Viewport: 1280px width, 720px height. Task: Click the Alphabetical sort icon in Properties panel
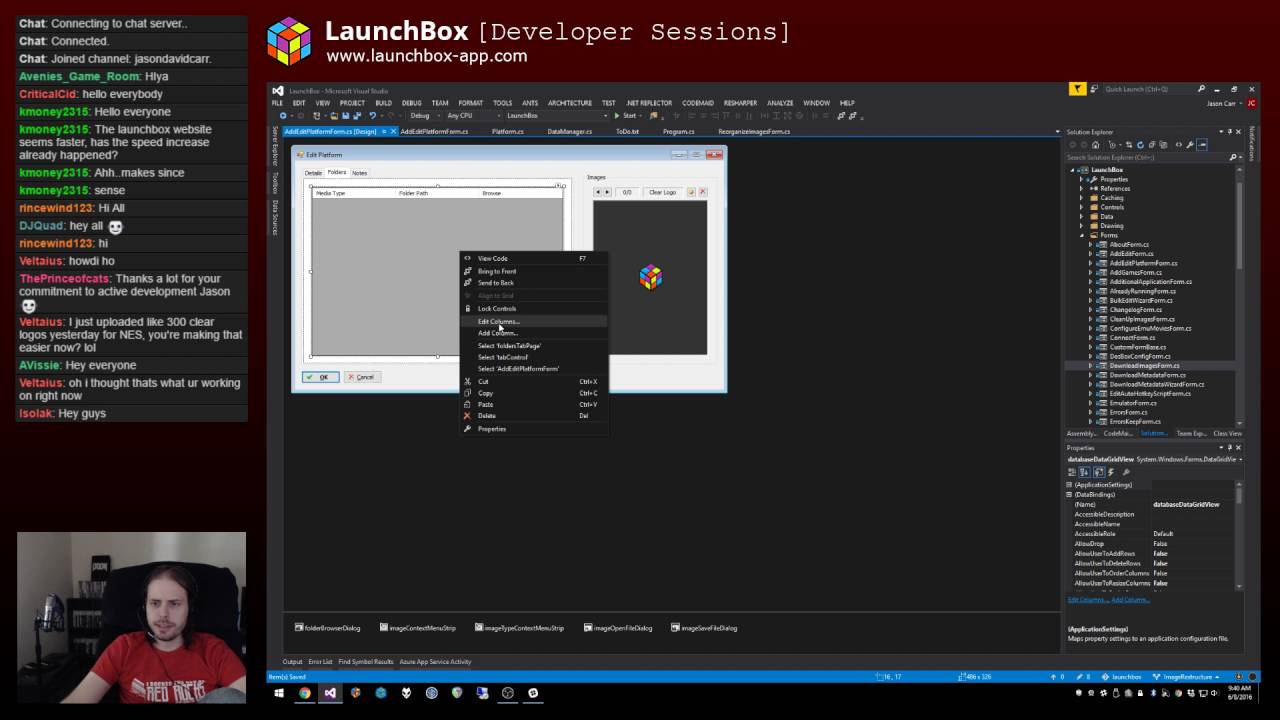1084,472
